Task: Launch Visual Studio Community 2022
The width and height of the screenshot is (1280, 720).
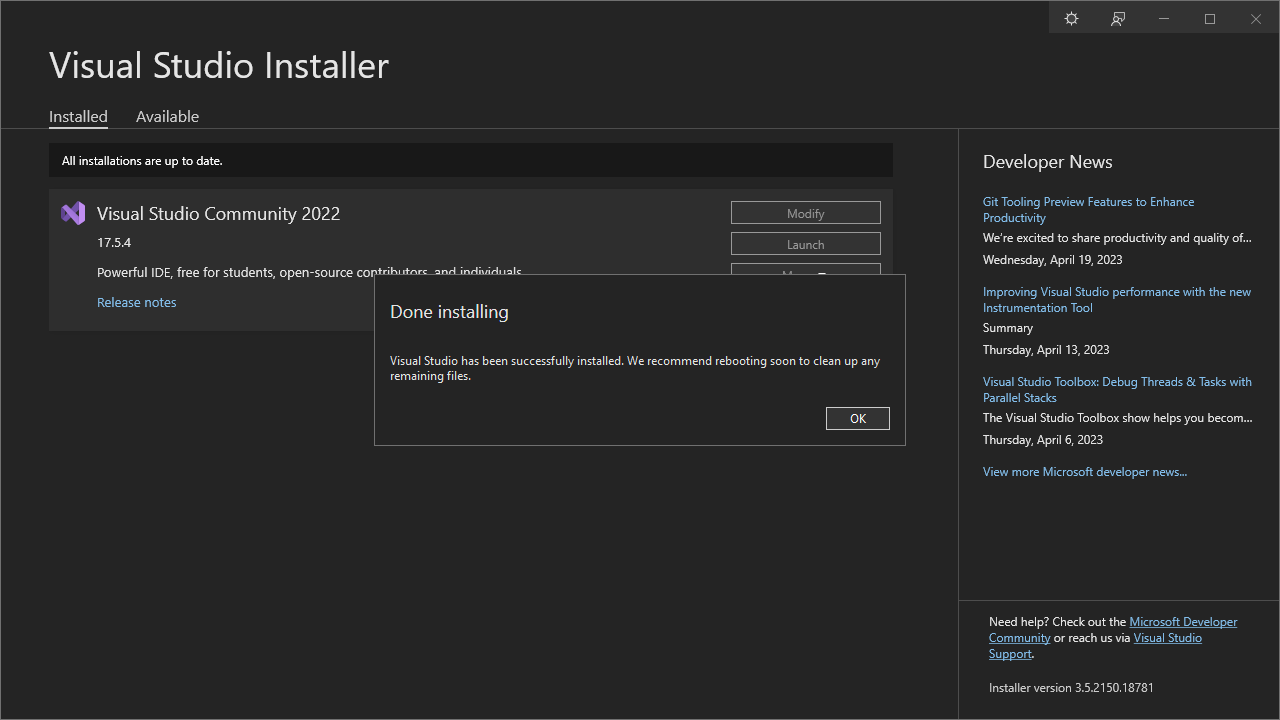Action: (805, 244)
